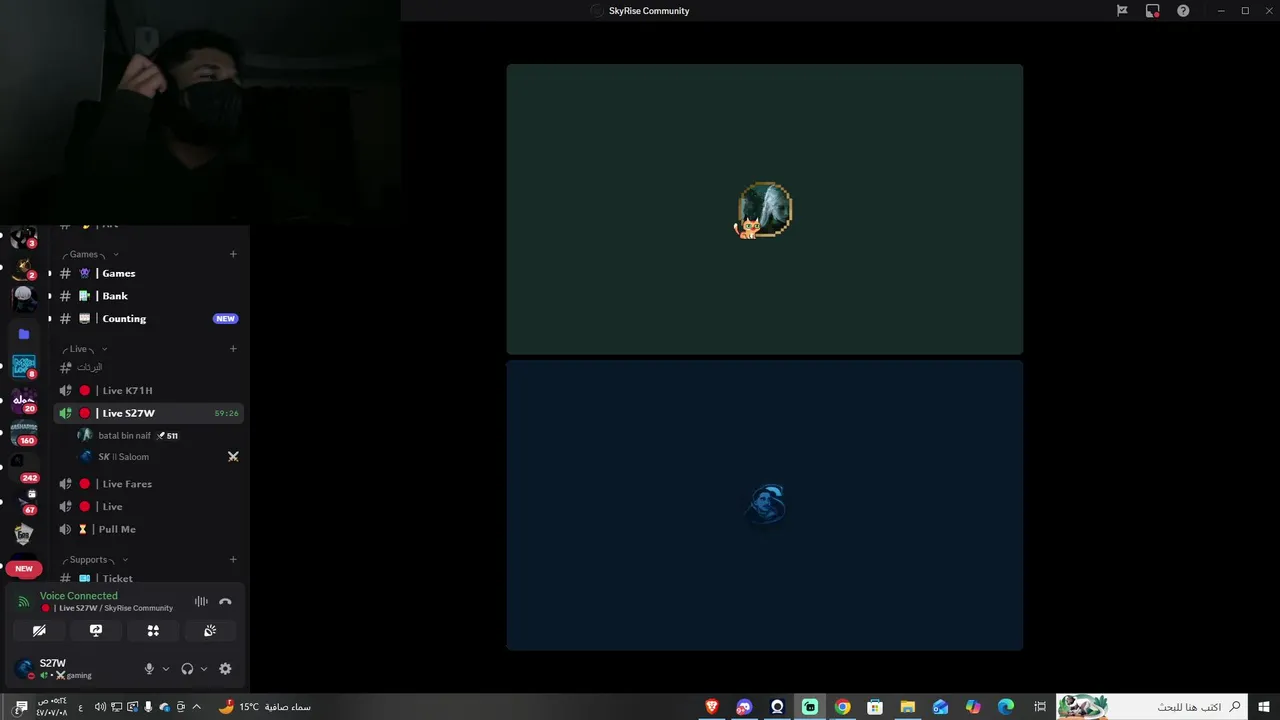Click the red NEW mentions pill in server list

point(24,569)
